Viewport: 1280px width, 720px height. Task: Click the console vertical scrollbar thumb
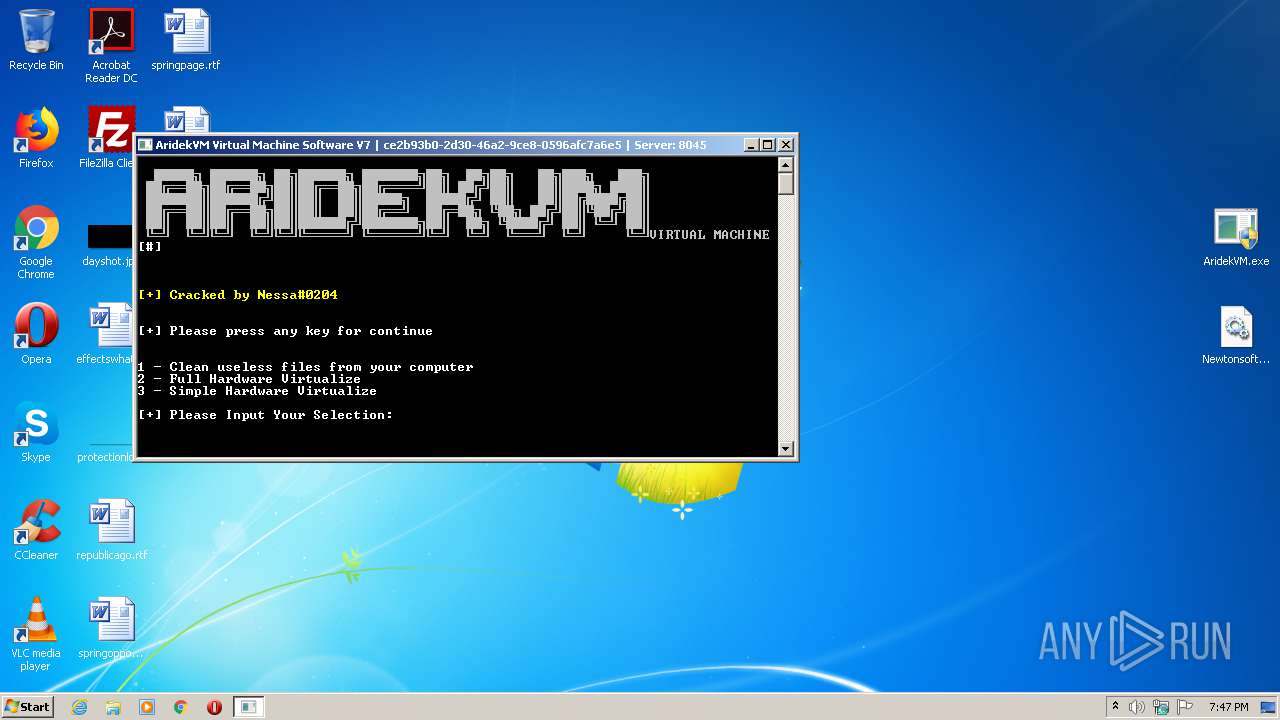pos(786,184)
